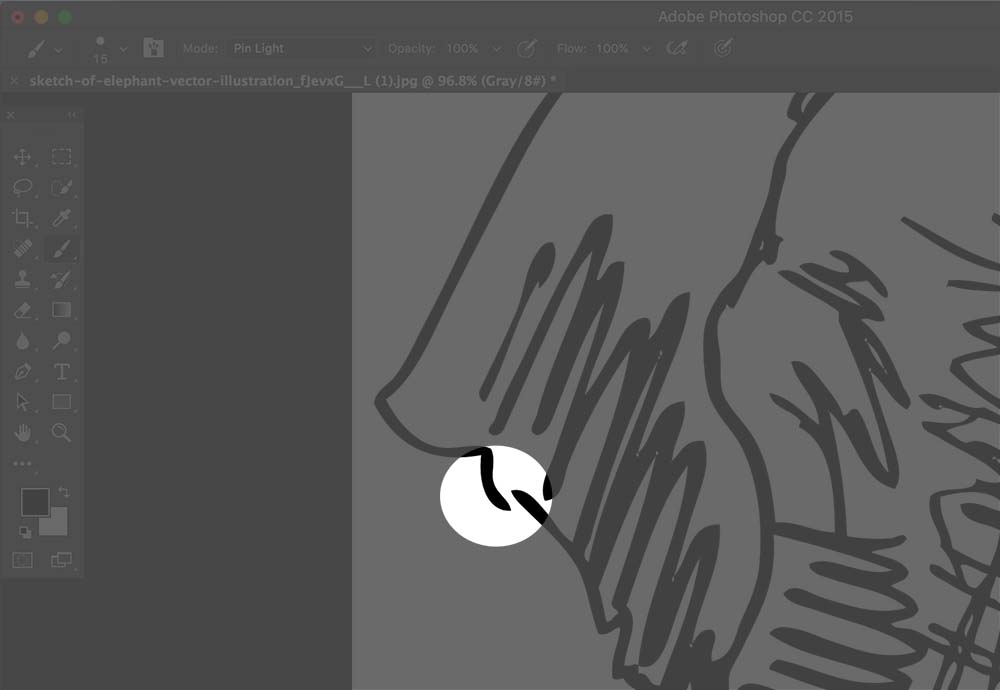Enable airbrush-style build-up effects
This screenshot has width=1000, height=690.
[677, 48]
